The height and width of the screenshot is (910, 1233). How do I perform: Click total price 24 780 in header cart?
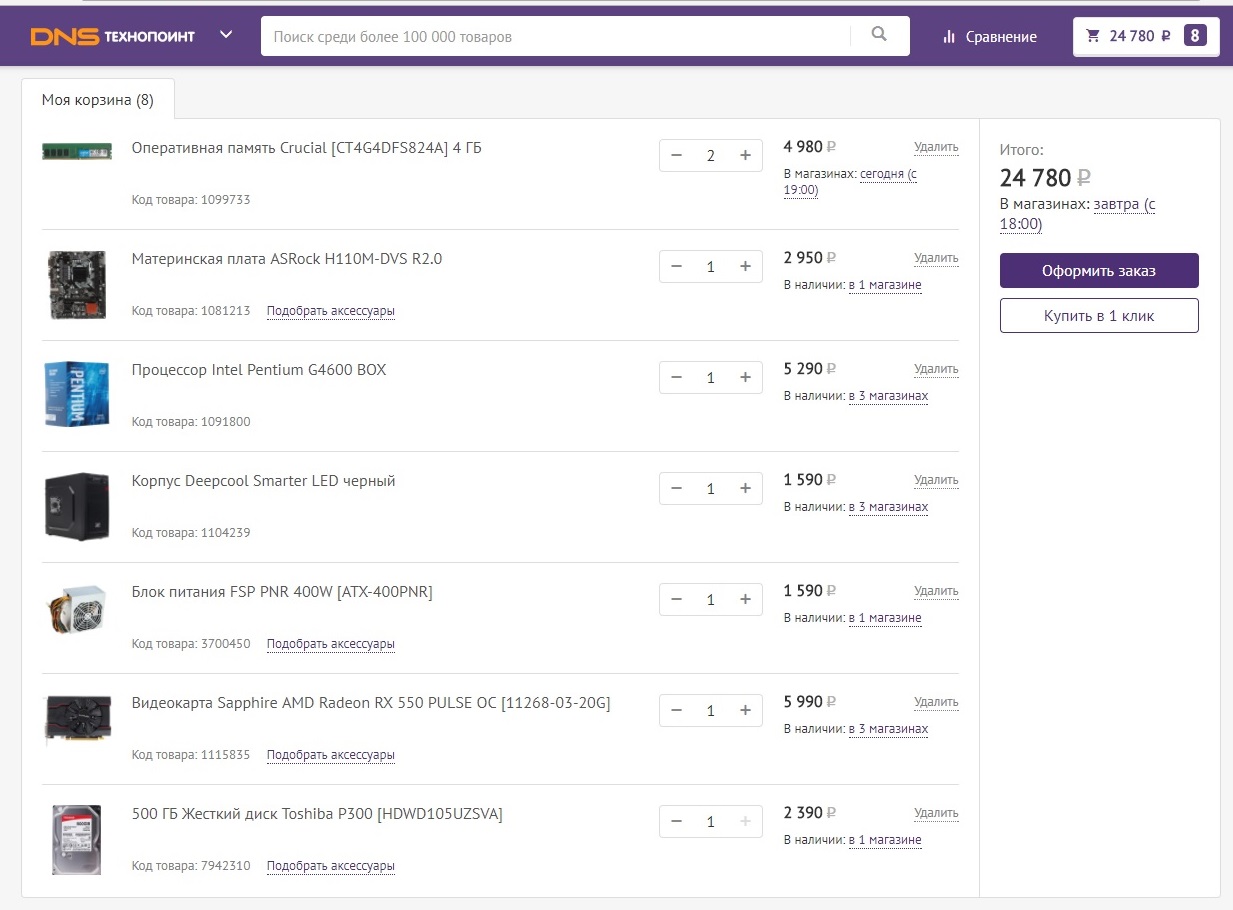(1139, 36)
